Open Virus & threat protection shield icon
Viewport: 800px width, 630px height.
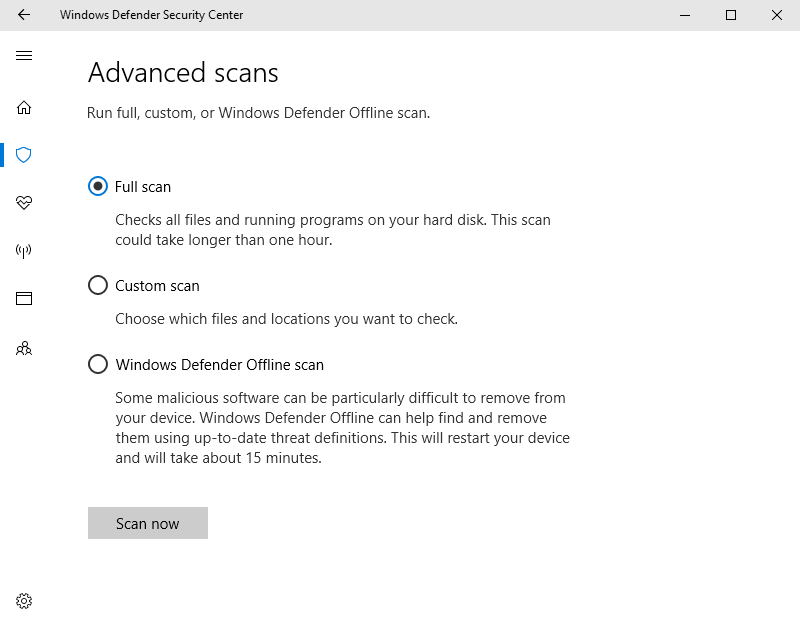coord(24,155)
